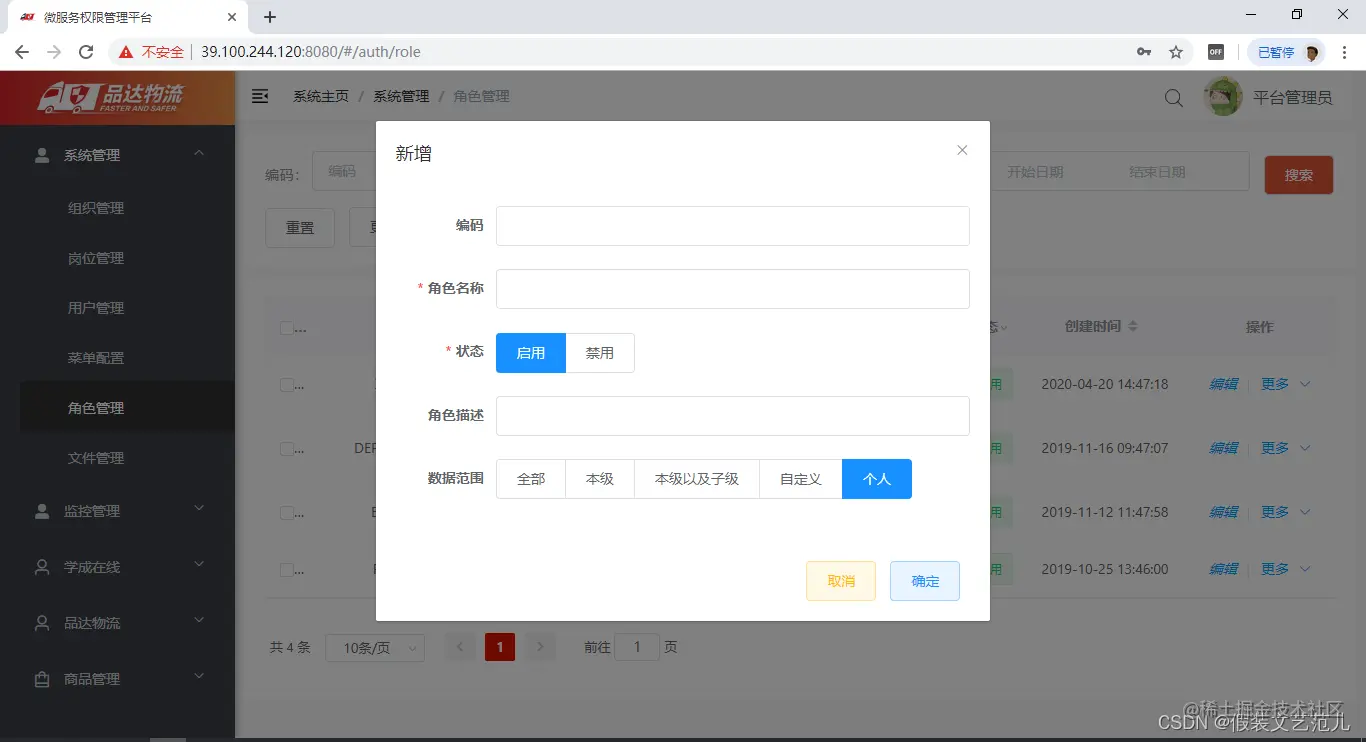Screen dimensions: 1366x742
Task: Click the 编码 input field in the dialog
Action: pos(732,225)
